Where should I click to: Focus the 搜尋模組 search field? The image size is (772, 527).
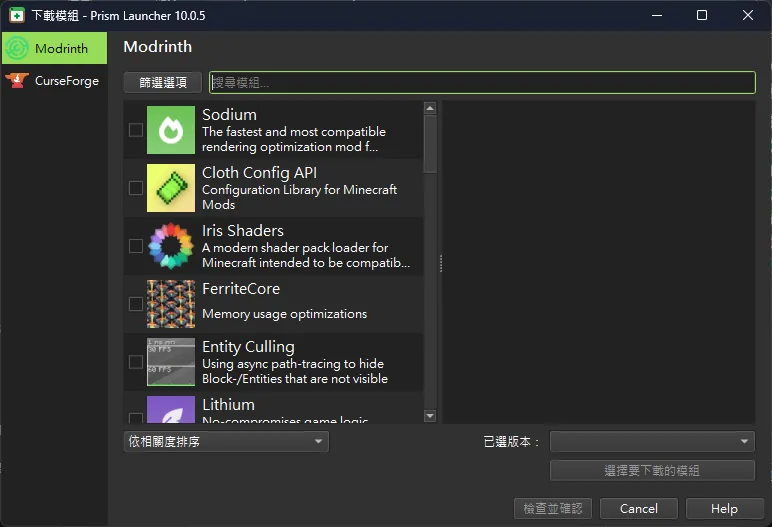point(482,82)
